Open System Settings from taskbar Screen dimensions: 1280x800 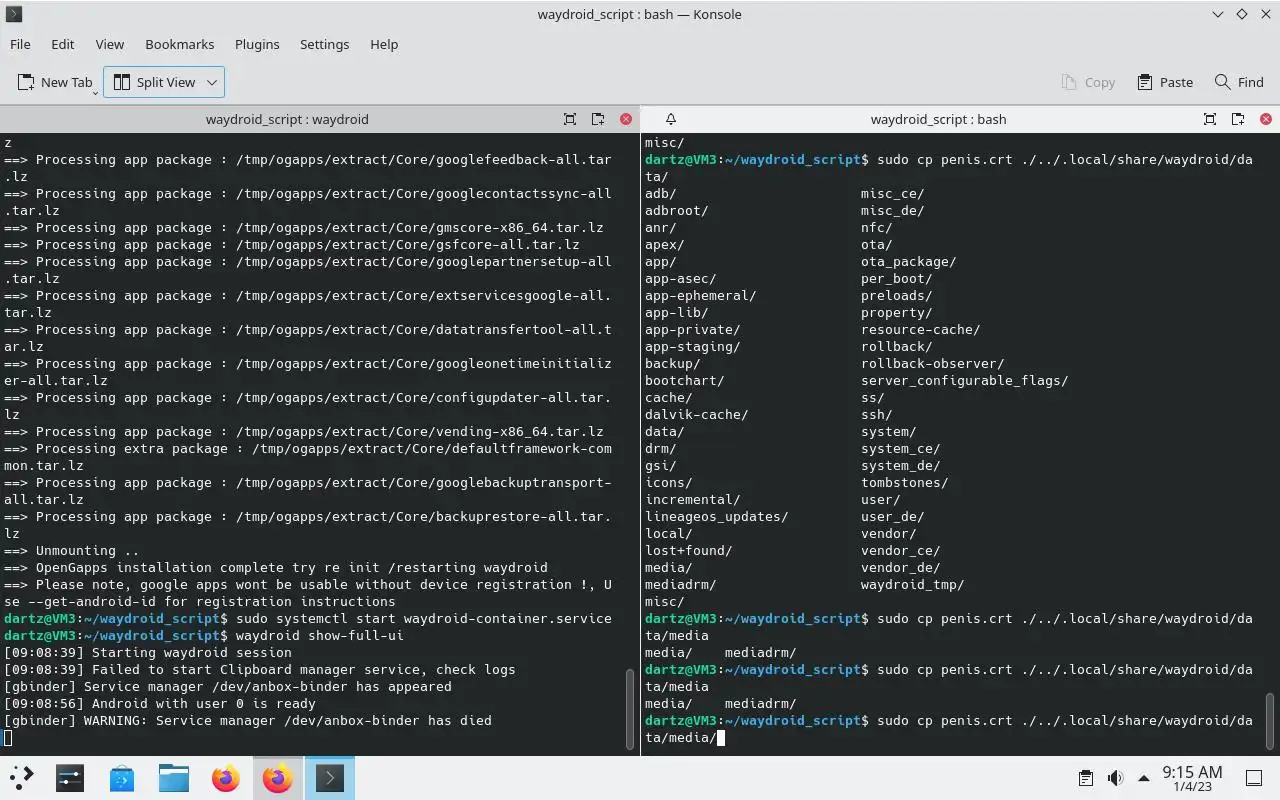coord(70,778)
